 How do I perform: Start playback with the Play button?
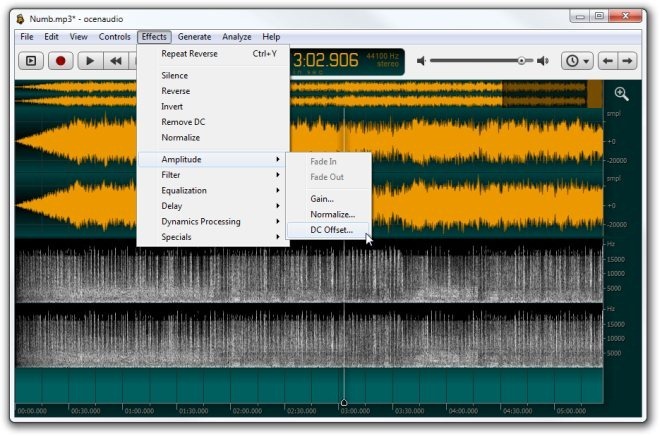tap(89, 61)
